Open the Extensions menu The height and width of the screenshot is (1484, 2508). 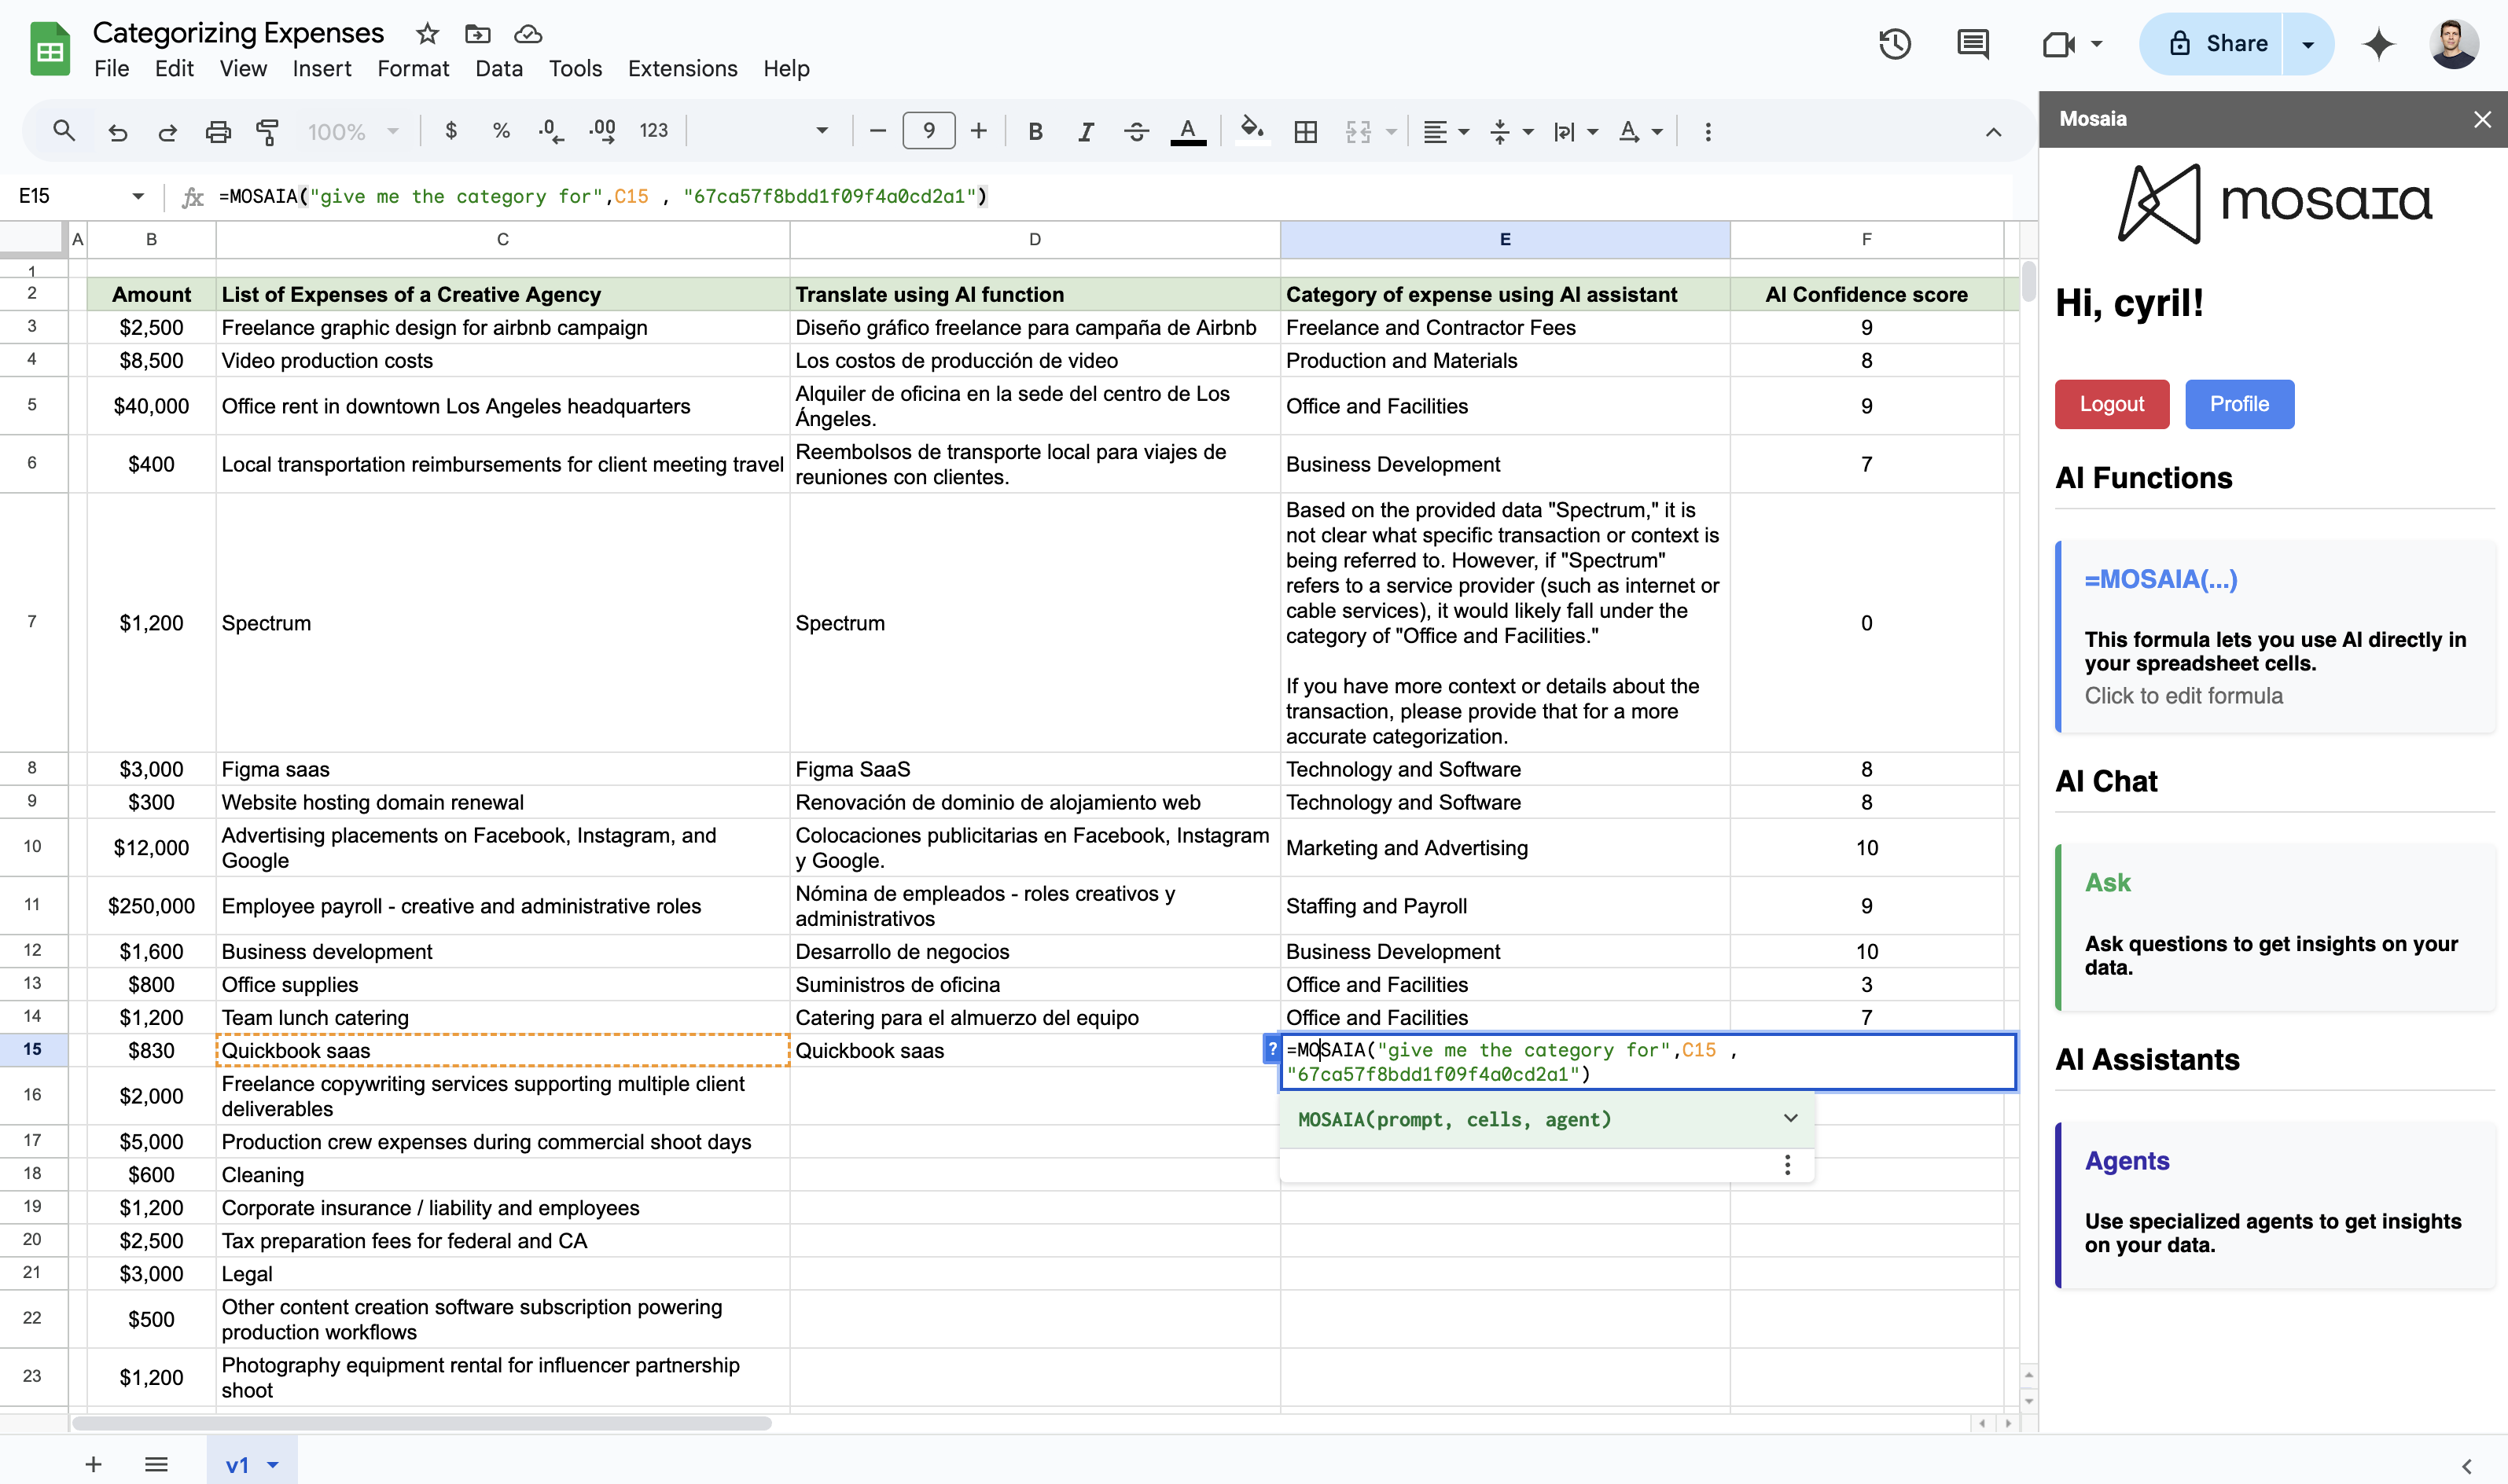pos(682,68)
